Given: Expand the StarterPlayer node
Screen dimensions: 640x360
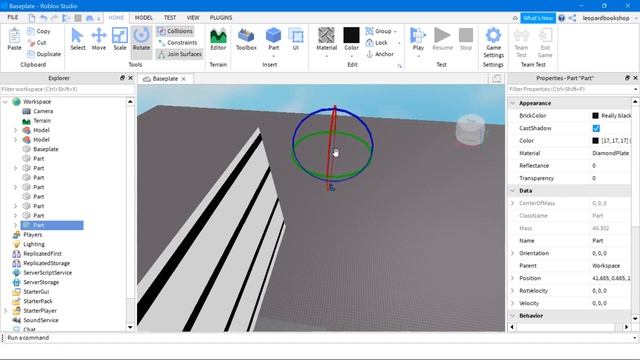Looking at the screenshot, I should tap(5, 311).
